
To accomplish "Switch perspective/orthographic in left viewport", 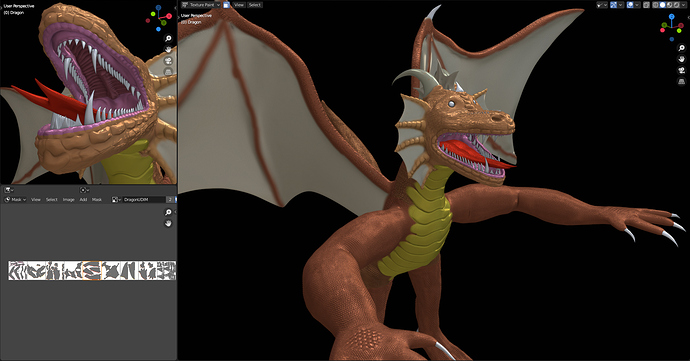I will [x=168, y=72].
